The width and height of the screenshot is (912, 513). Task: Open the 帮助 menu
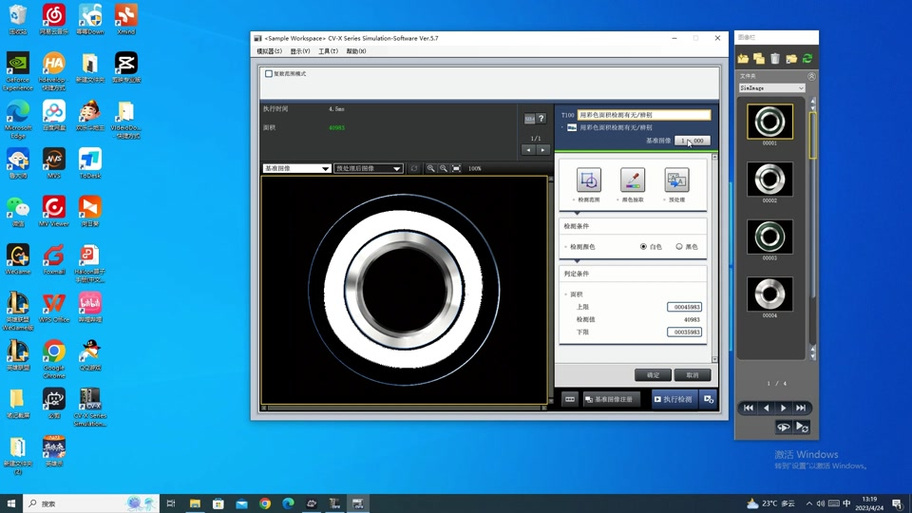point(356,51)
